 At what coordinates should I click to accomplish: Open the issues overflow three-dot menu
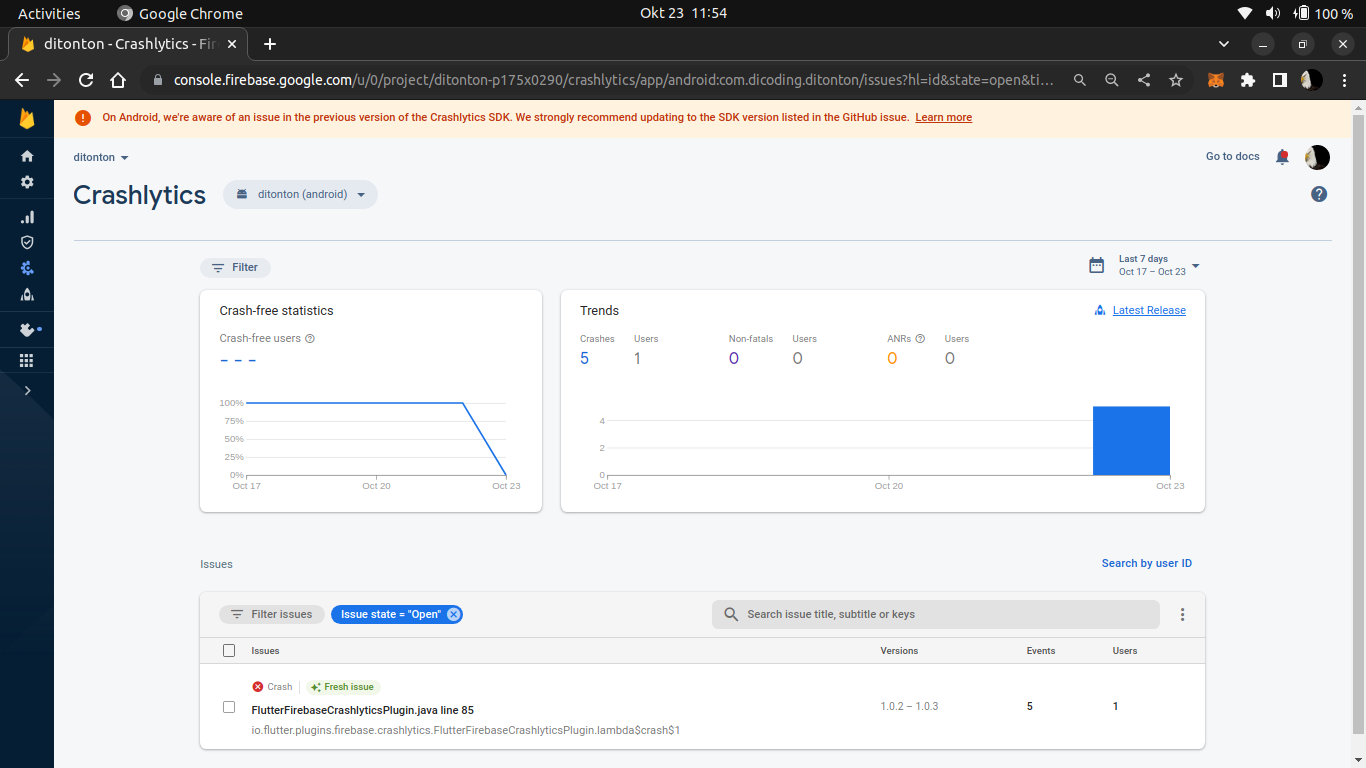coord(1182,614)
